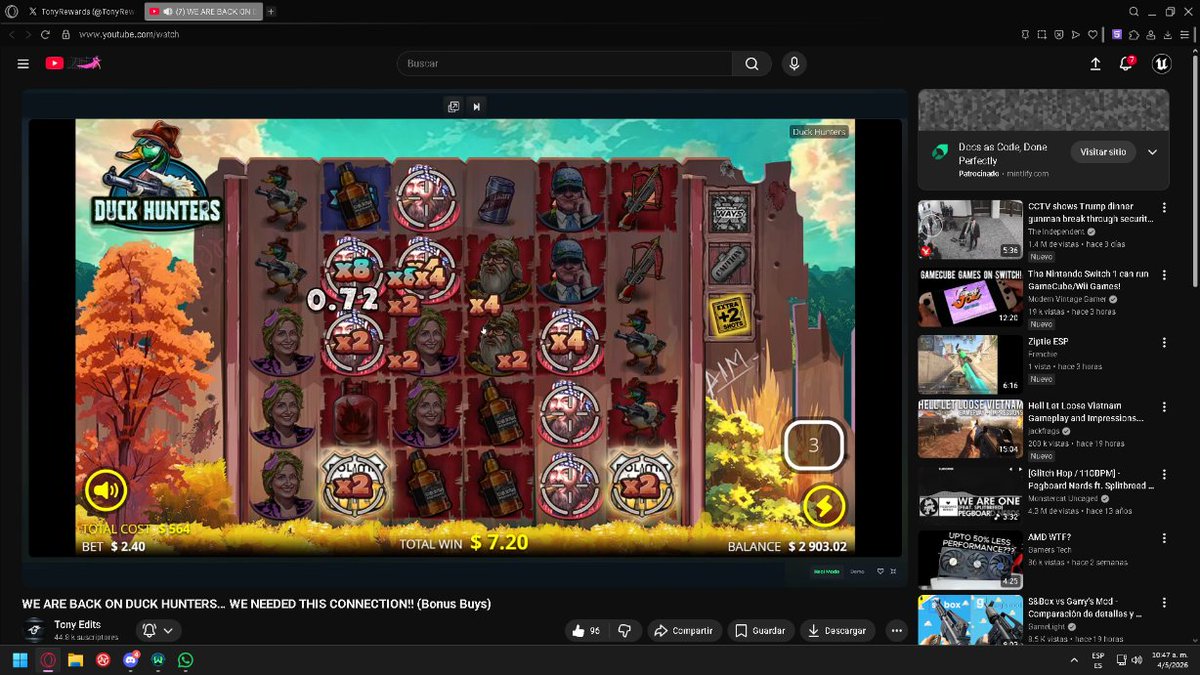
Task: Open a new browser tab
Action: (x=271, y=11)
